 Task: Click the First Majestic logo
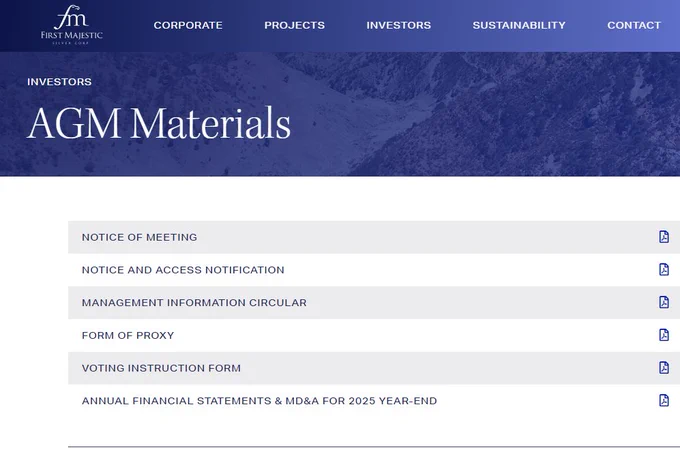[72, 25]
